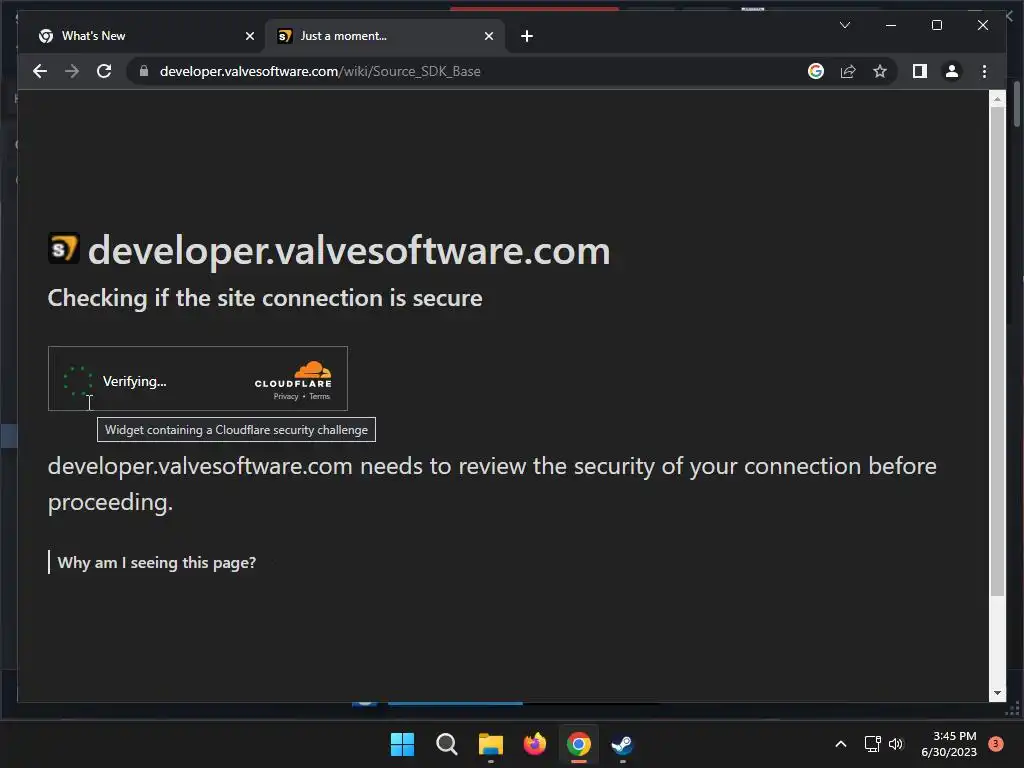Click the Verifying spinner in widget
This screenshot has height=768, width=1024.
click(78, 381)
